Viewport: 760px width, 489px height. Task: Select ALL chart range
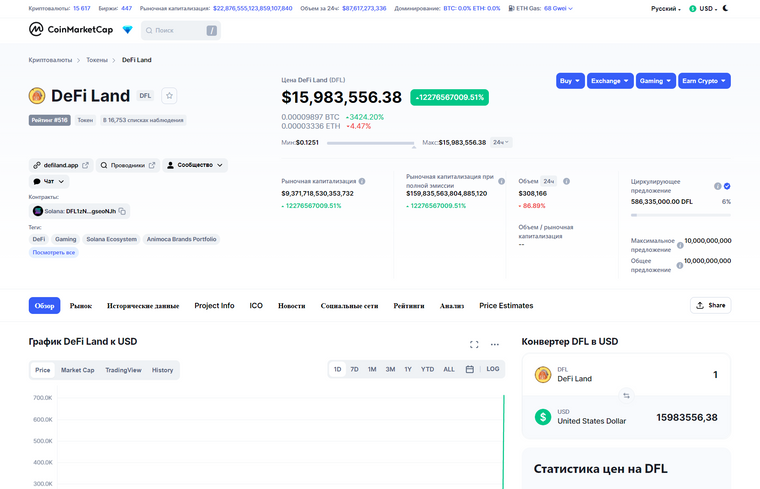tap(449, 369)
